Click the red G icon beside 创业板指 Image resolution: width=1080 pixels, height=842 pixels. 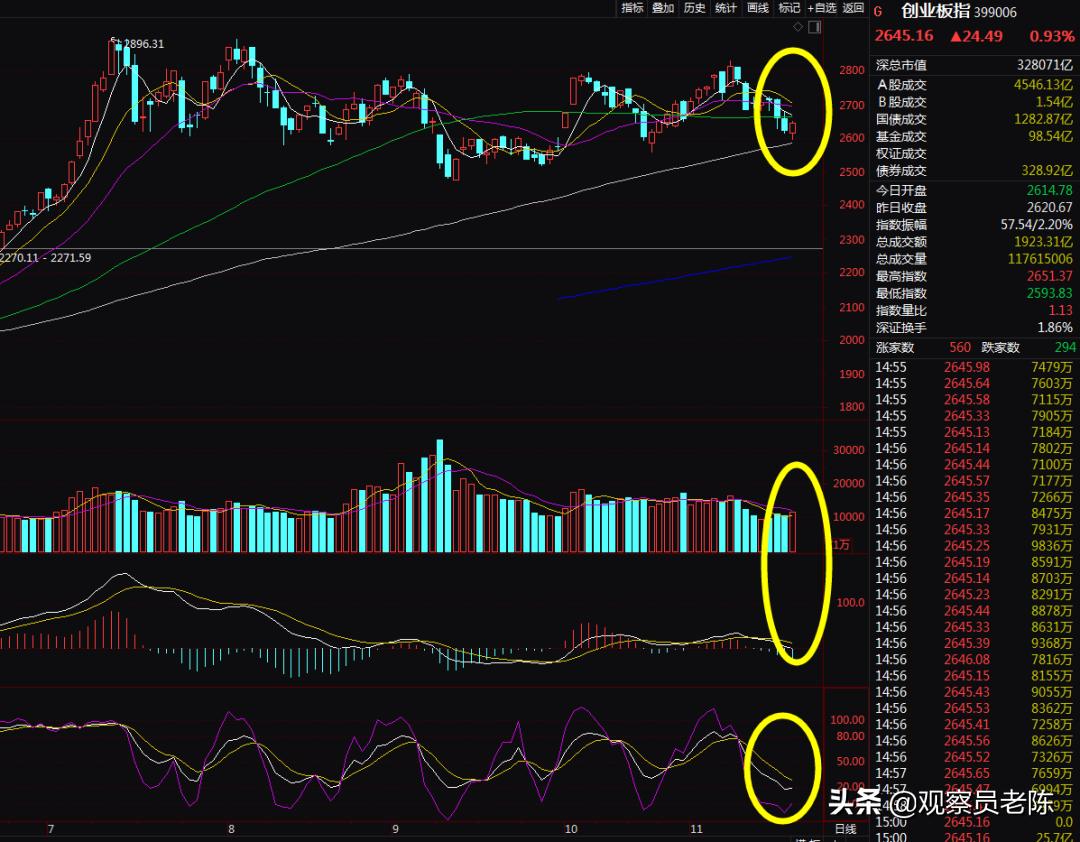[878, 12]
